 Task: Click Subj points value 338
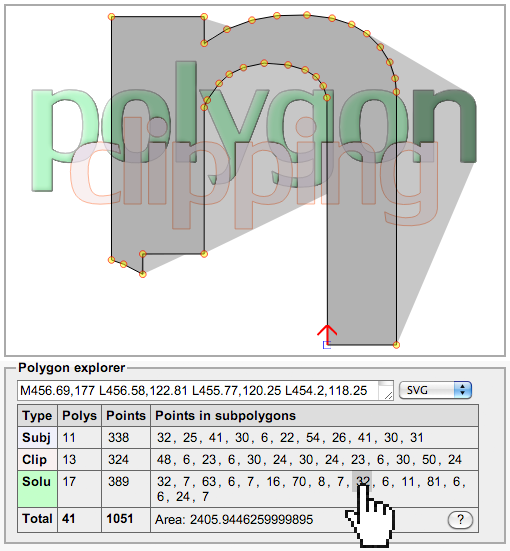click(x=118, y=437)
